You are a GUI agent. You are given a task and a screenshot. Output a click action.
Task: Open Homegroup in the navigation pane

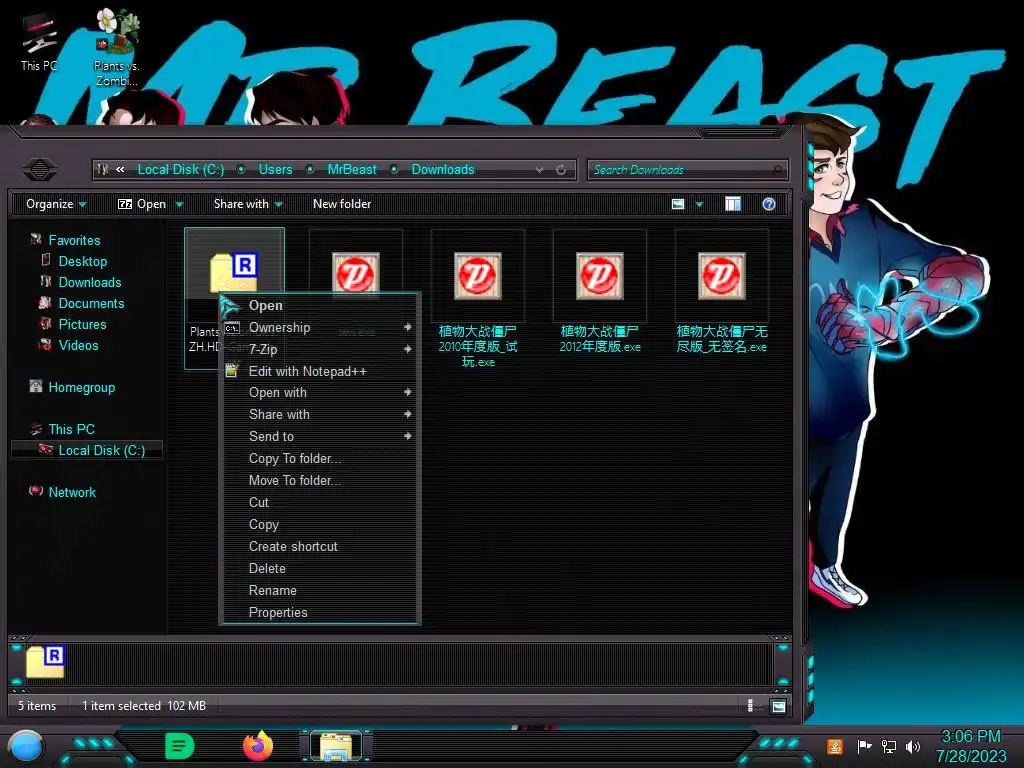(81, 387)
